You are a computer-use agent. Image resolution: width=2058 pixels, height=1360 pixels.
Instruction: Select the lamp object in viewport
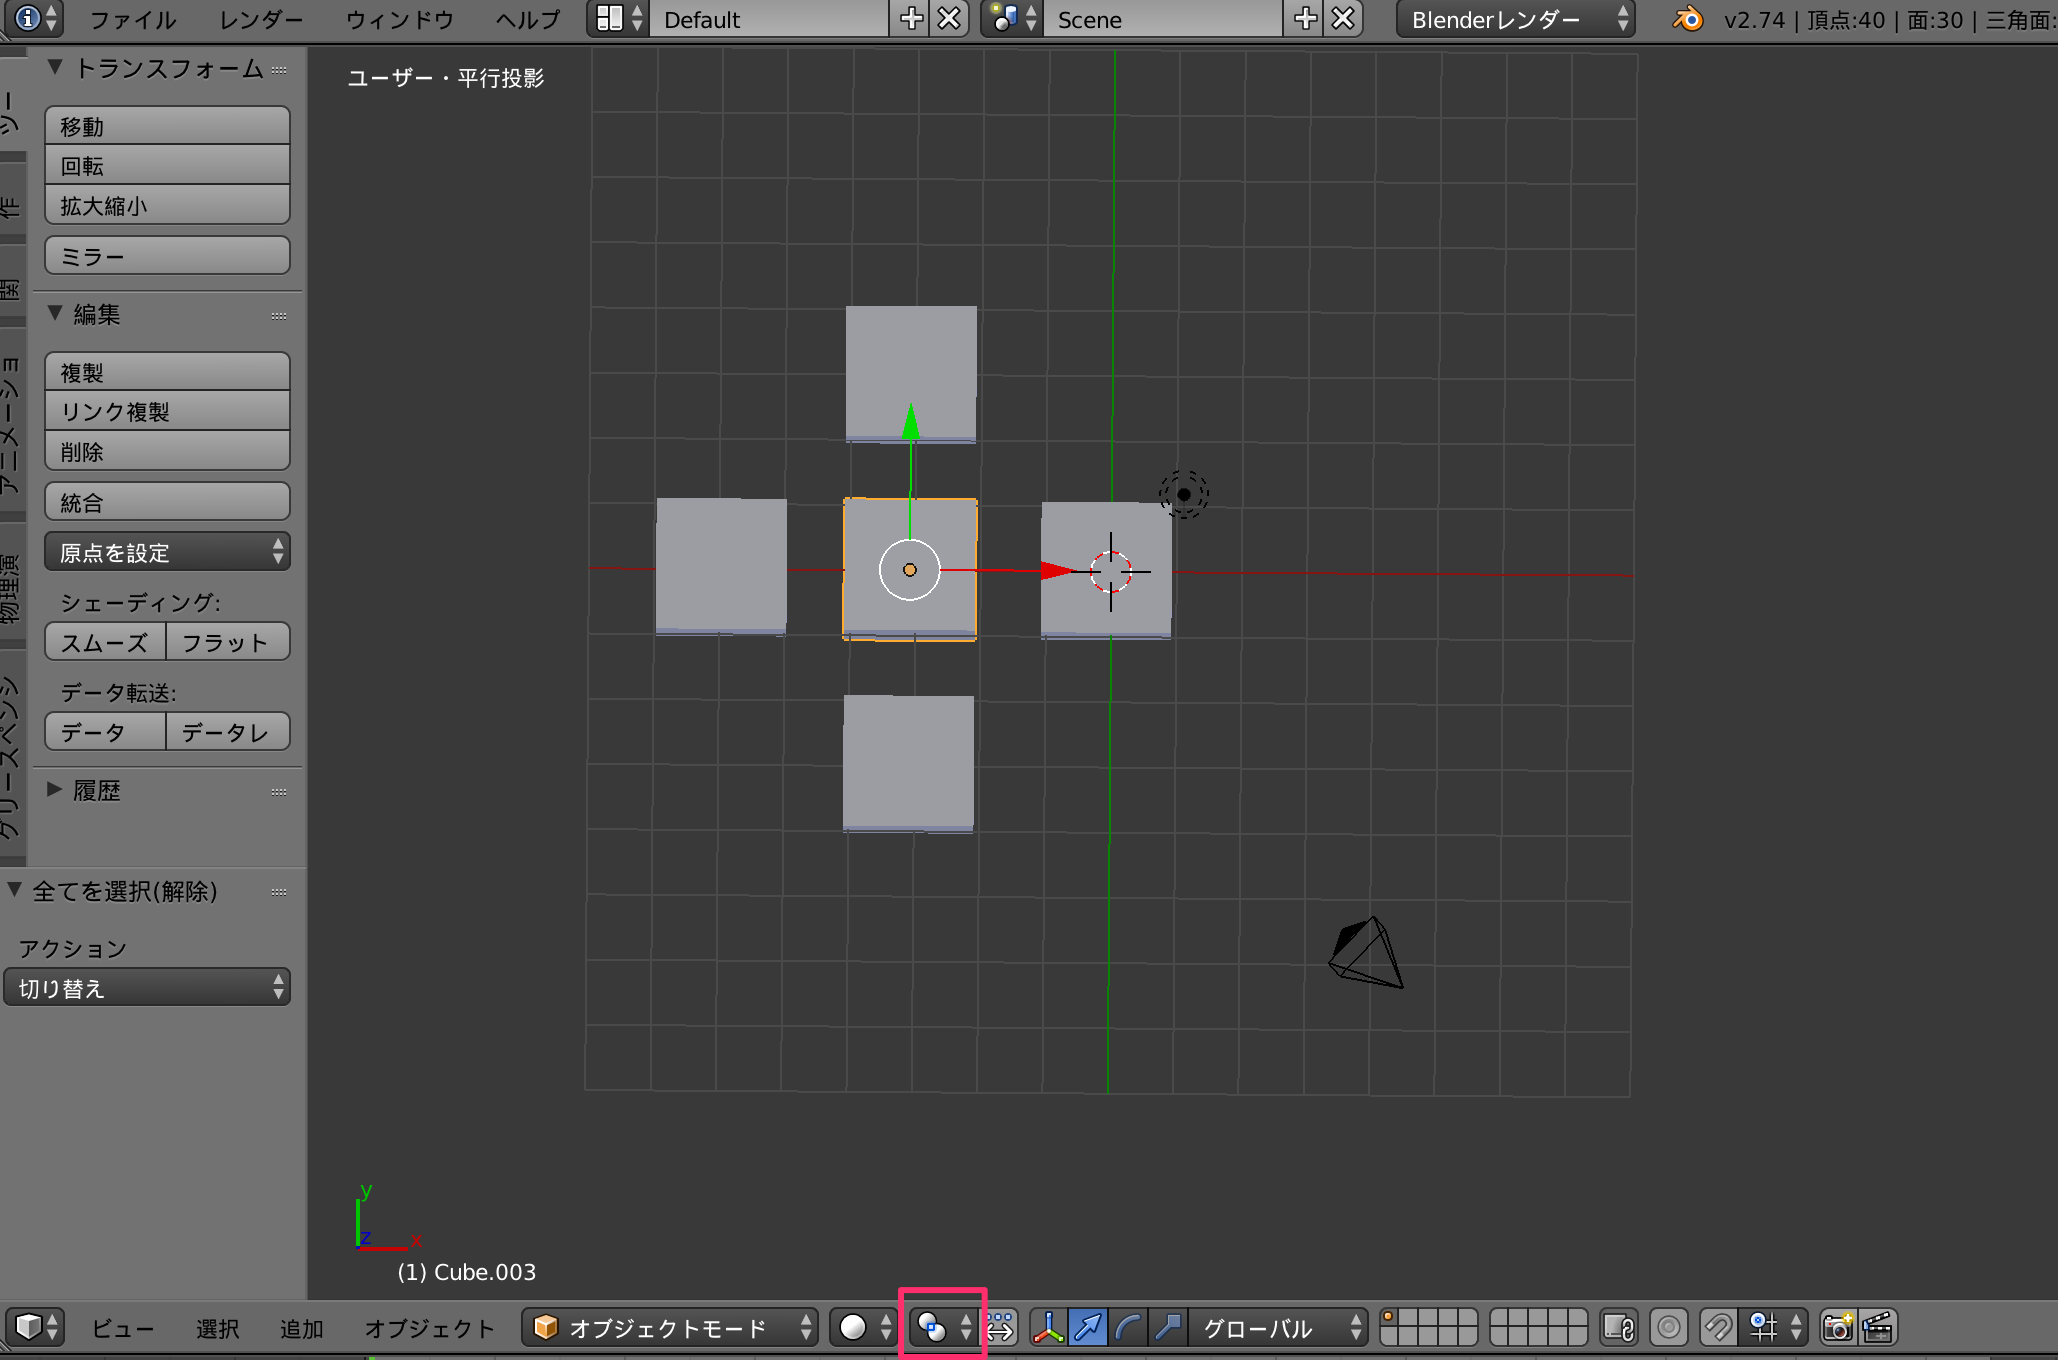[x=1184, y=494]
